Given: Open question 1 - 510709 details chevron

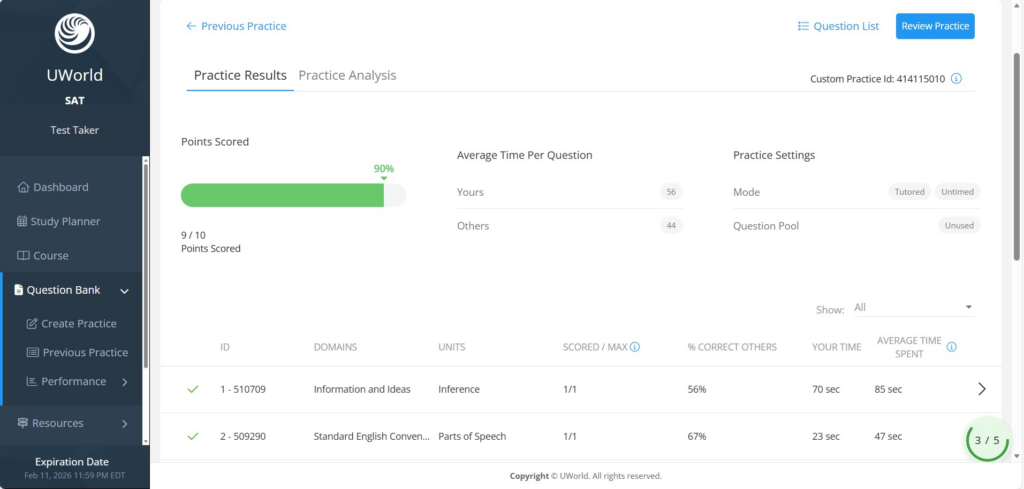Looking at the screenshot, I should 982,389.
